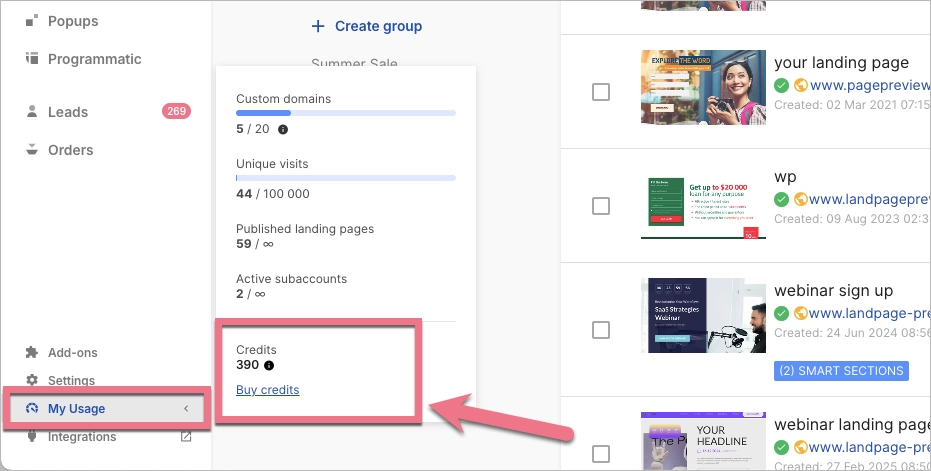Screen dimensions: 931x471
Task: Click the Buy credits link
Action: (267, 390)
